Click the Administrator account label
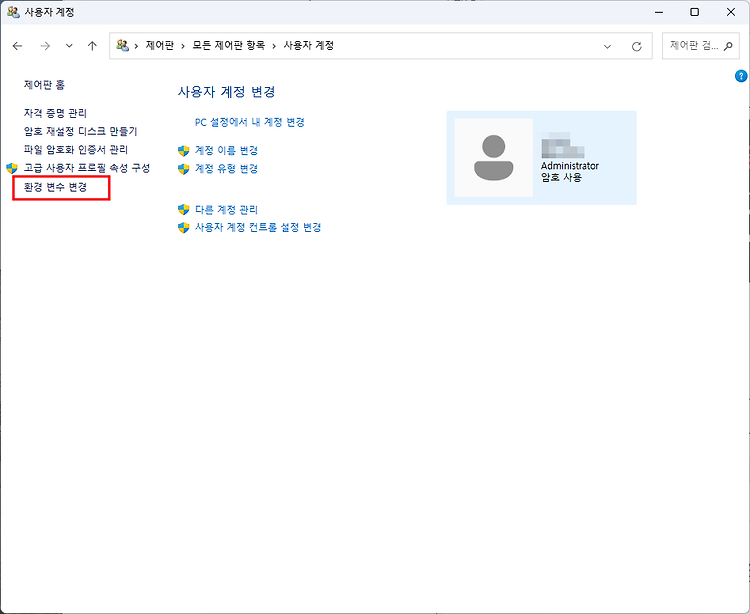Image resolution: width=750 pixels, height=614 pixels. tap(570, 166)
